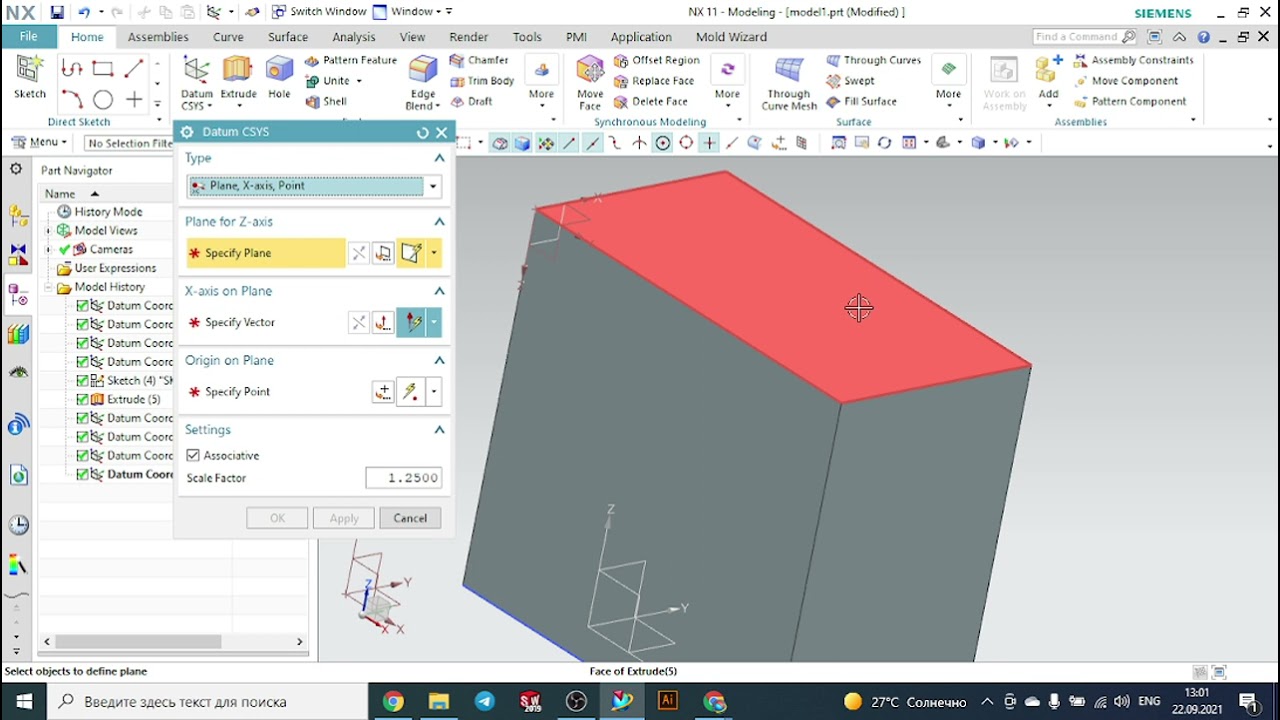Open Google Chrome from the taskbar

(393, 701)
